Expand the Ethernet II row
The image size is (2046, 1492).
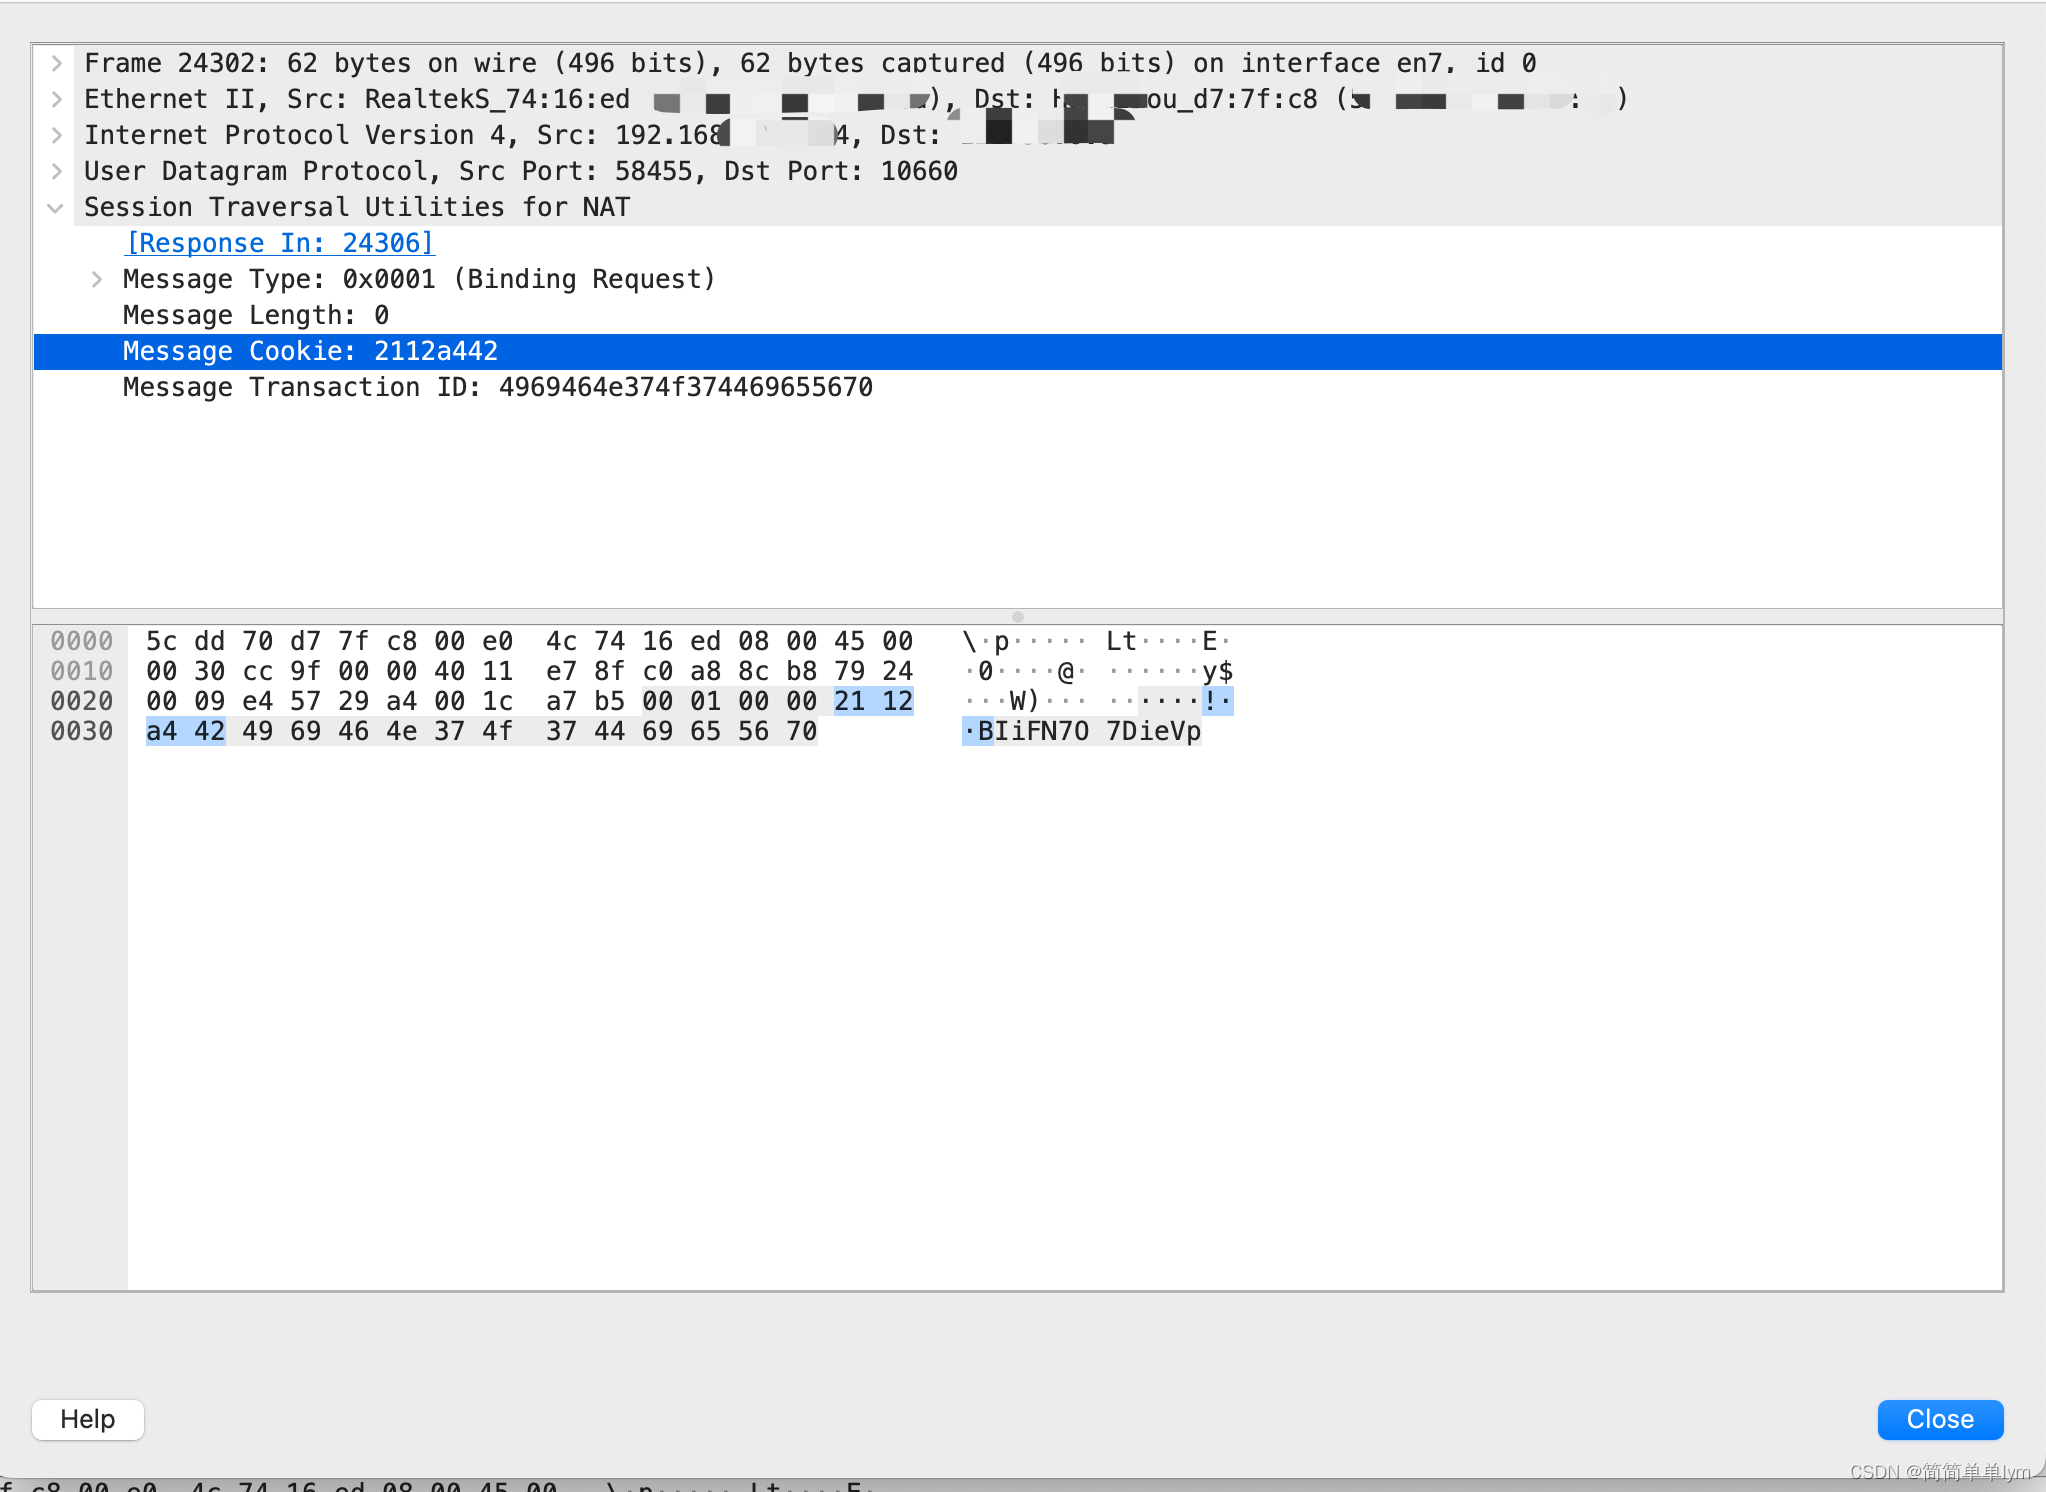coord(57,100)
